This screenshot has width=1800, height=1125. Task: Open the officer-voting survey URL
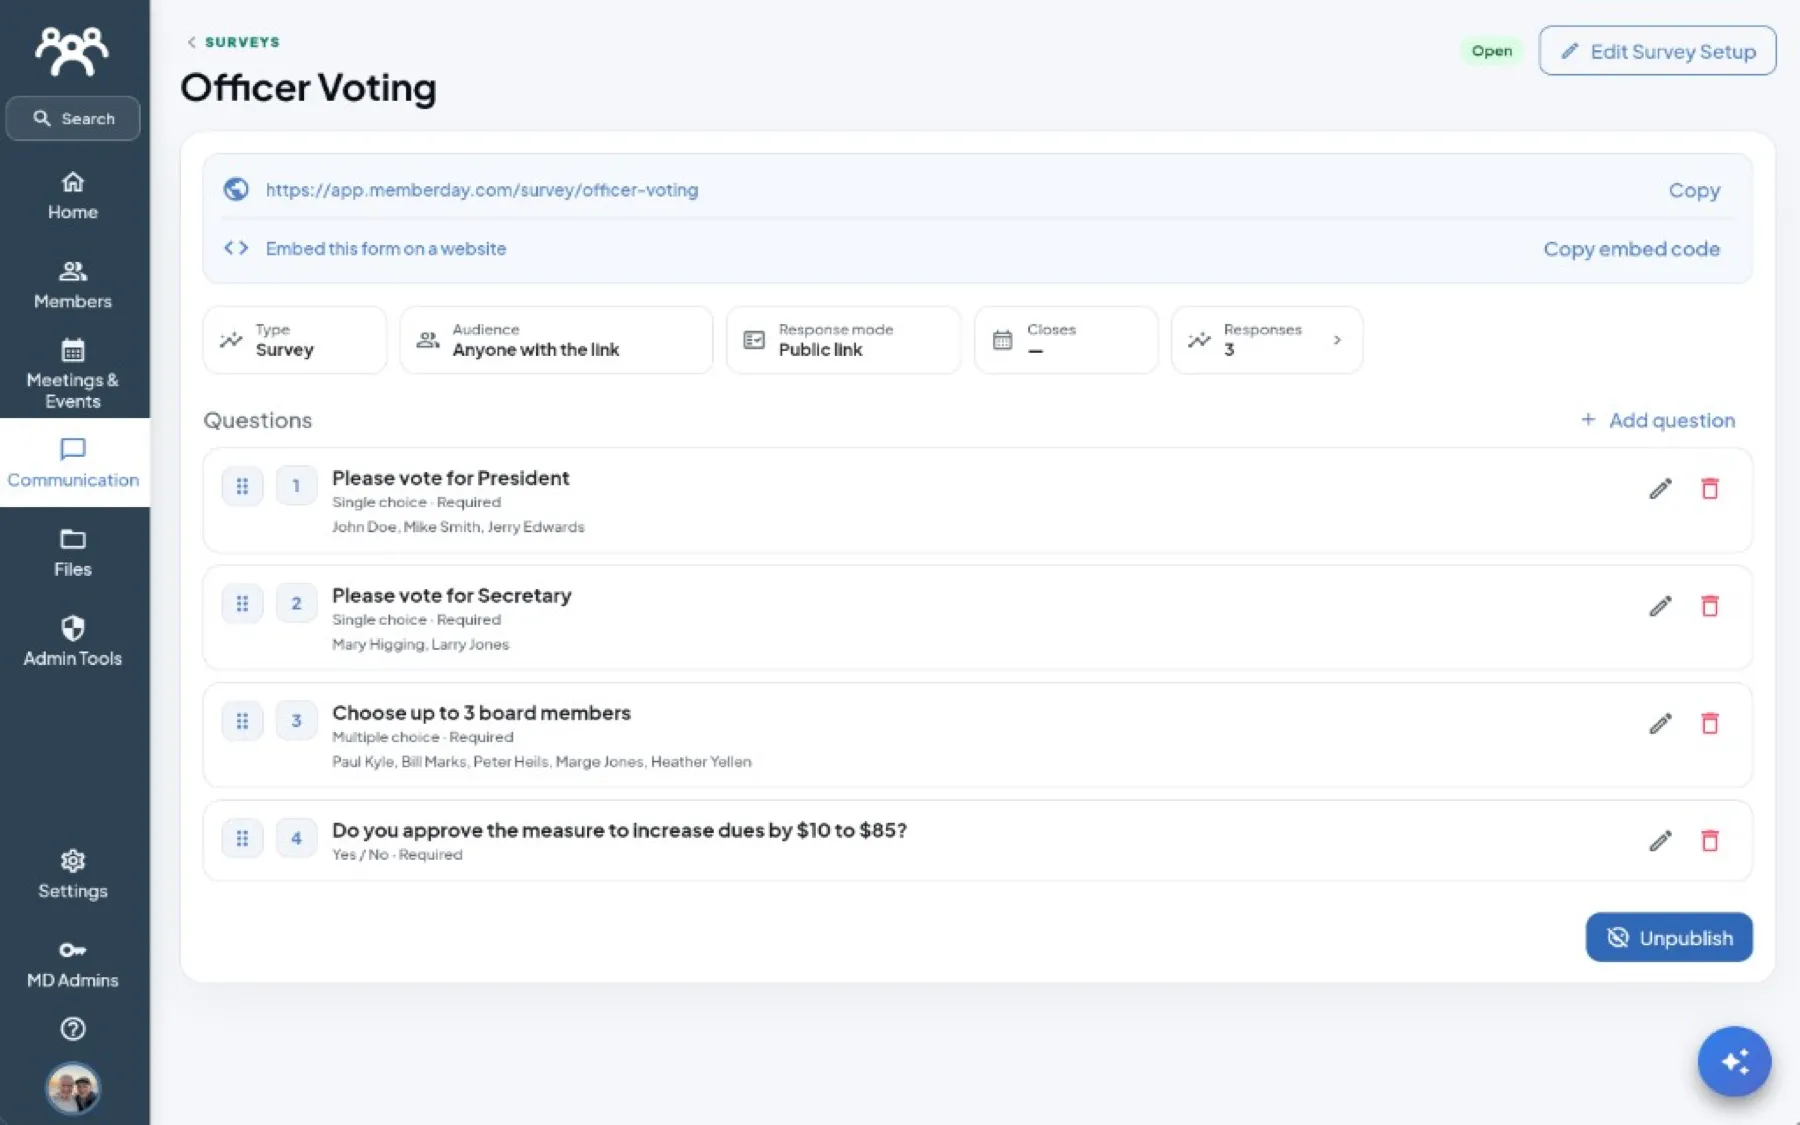[482, 190]
